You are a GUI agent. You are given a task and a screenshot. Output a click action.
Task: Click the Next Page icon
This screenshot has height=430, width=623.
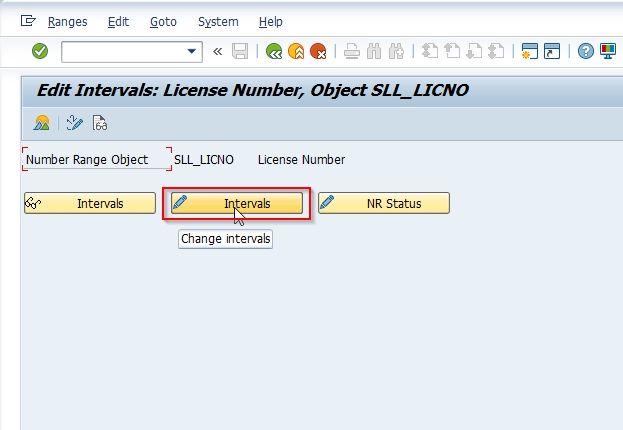pos(474,51)
